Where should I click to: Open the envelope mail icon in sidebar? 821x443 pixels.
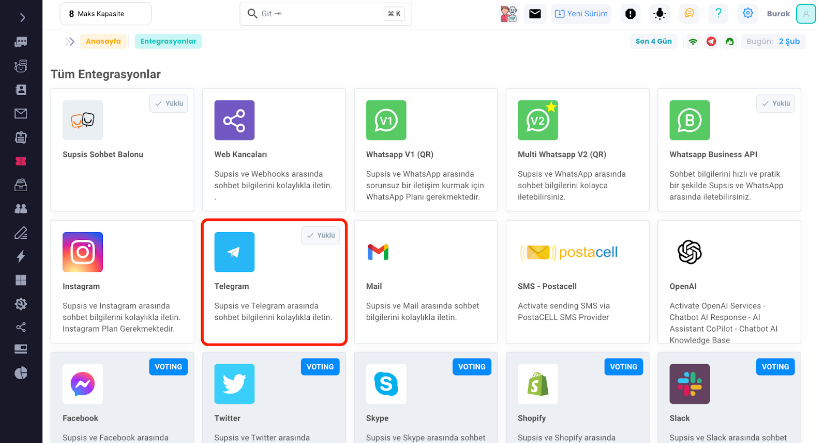tap(21, 114)
